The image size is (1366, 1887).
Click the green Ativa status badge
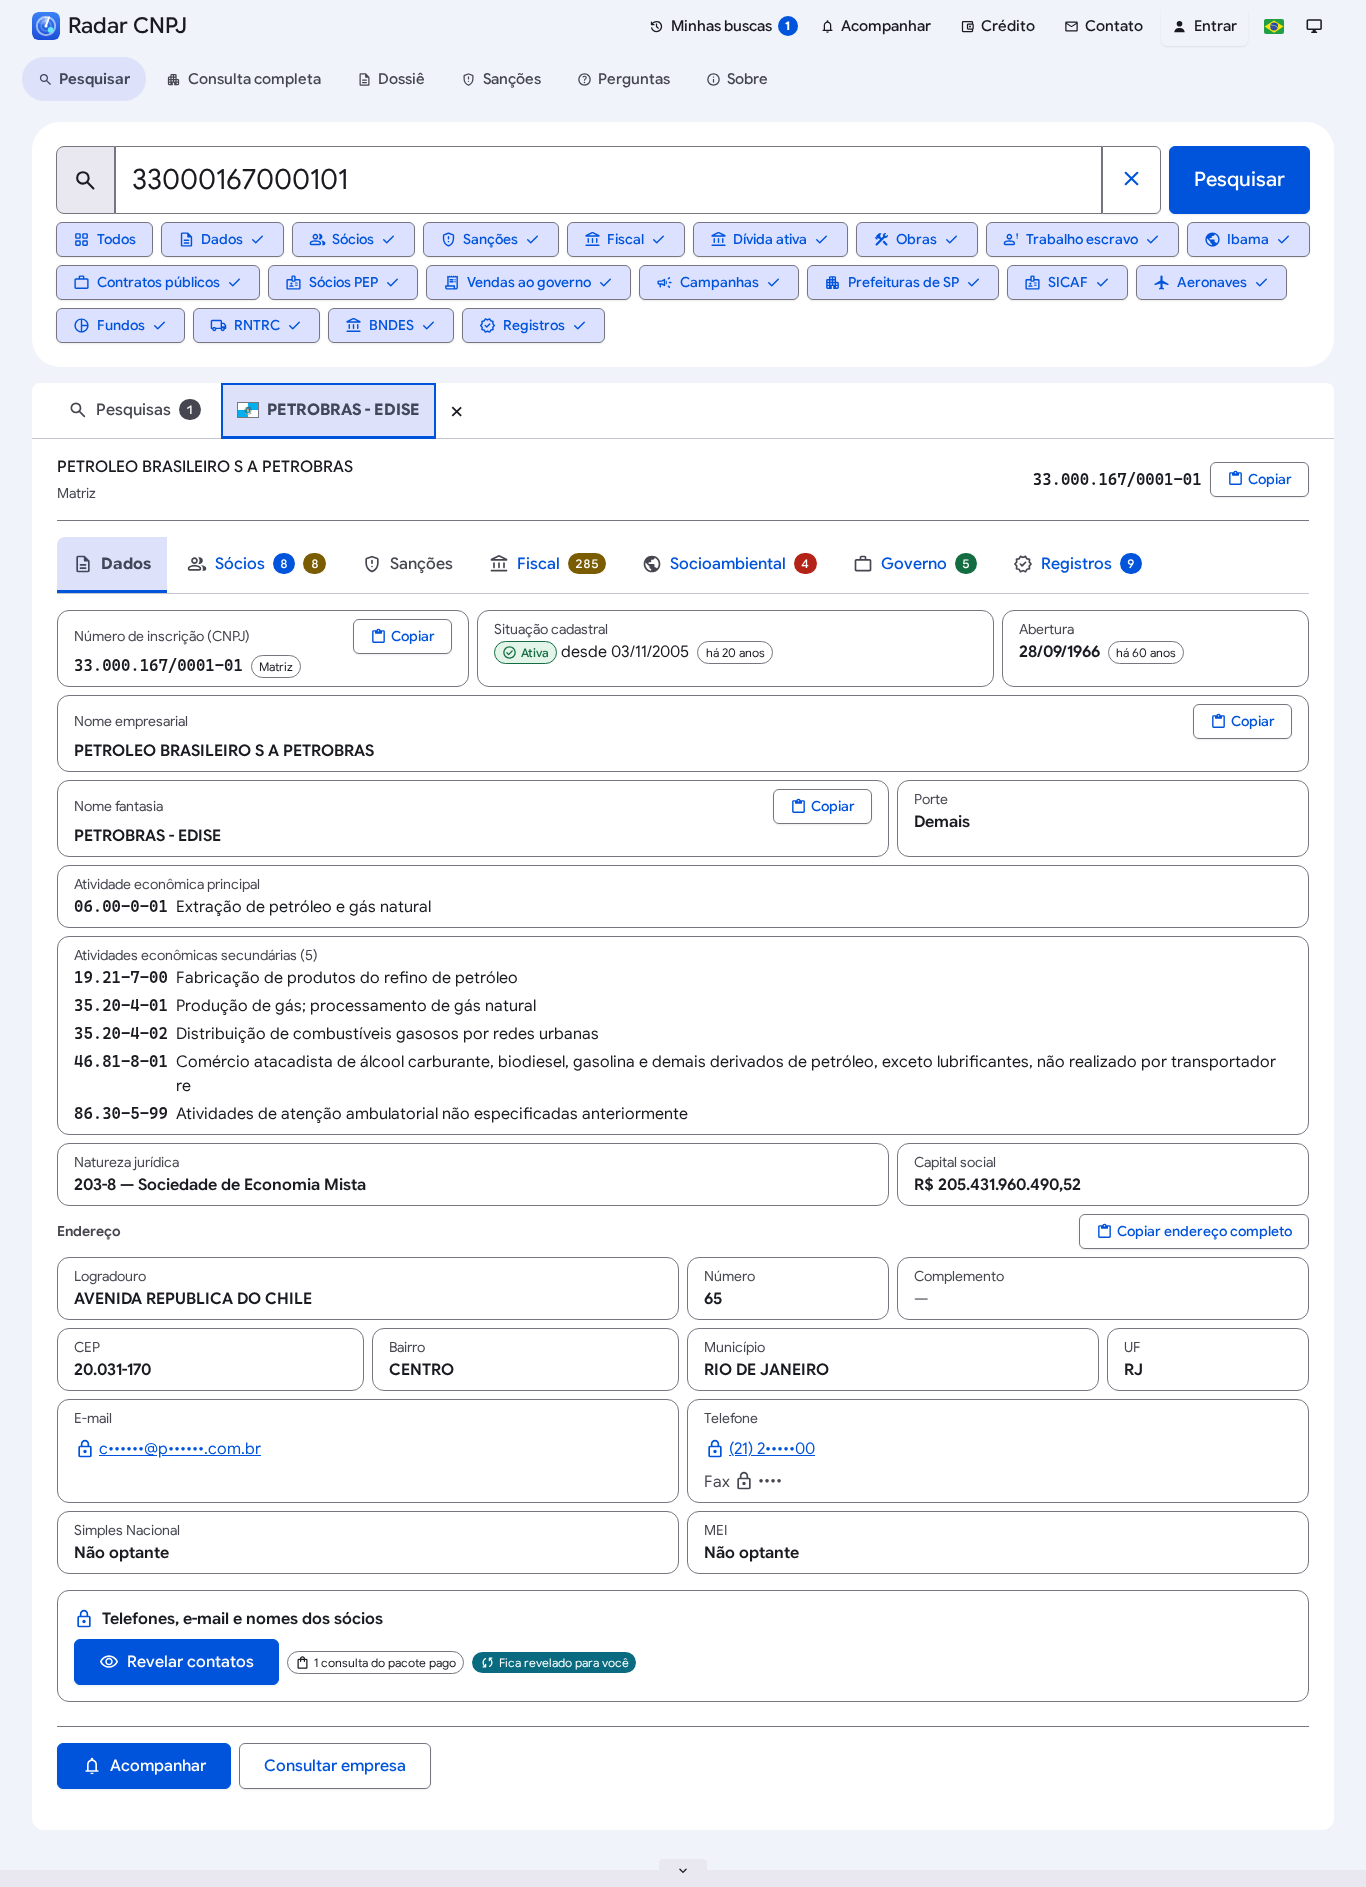click(526, 653)
